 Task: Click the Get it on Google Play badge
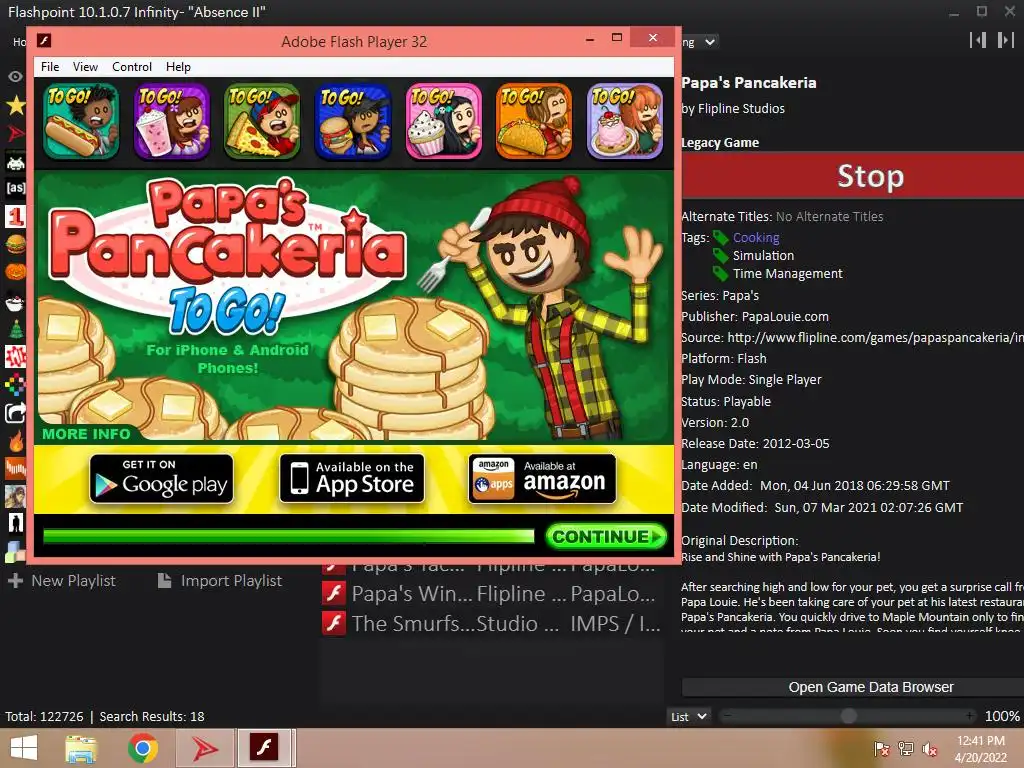click(x=161, y=479)
